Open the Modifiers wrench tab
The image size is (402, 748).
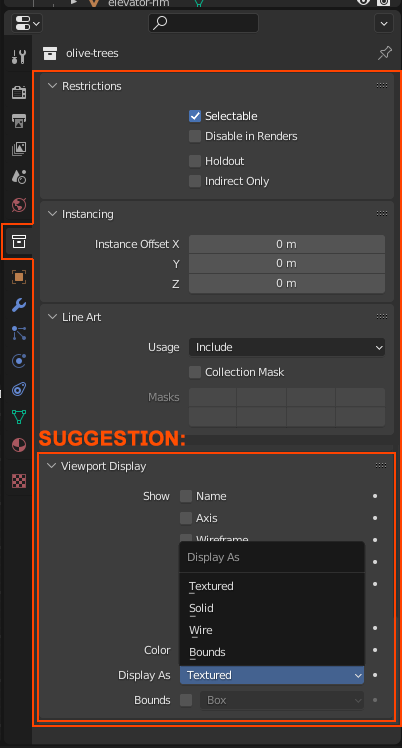point(19,305)
